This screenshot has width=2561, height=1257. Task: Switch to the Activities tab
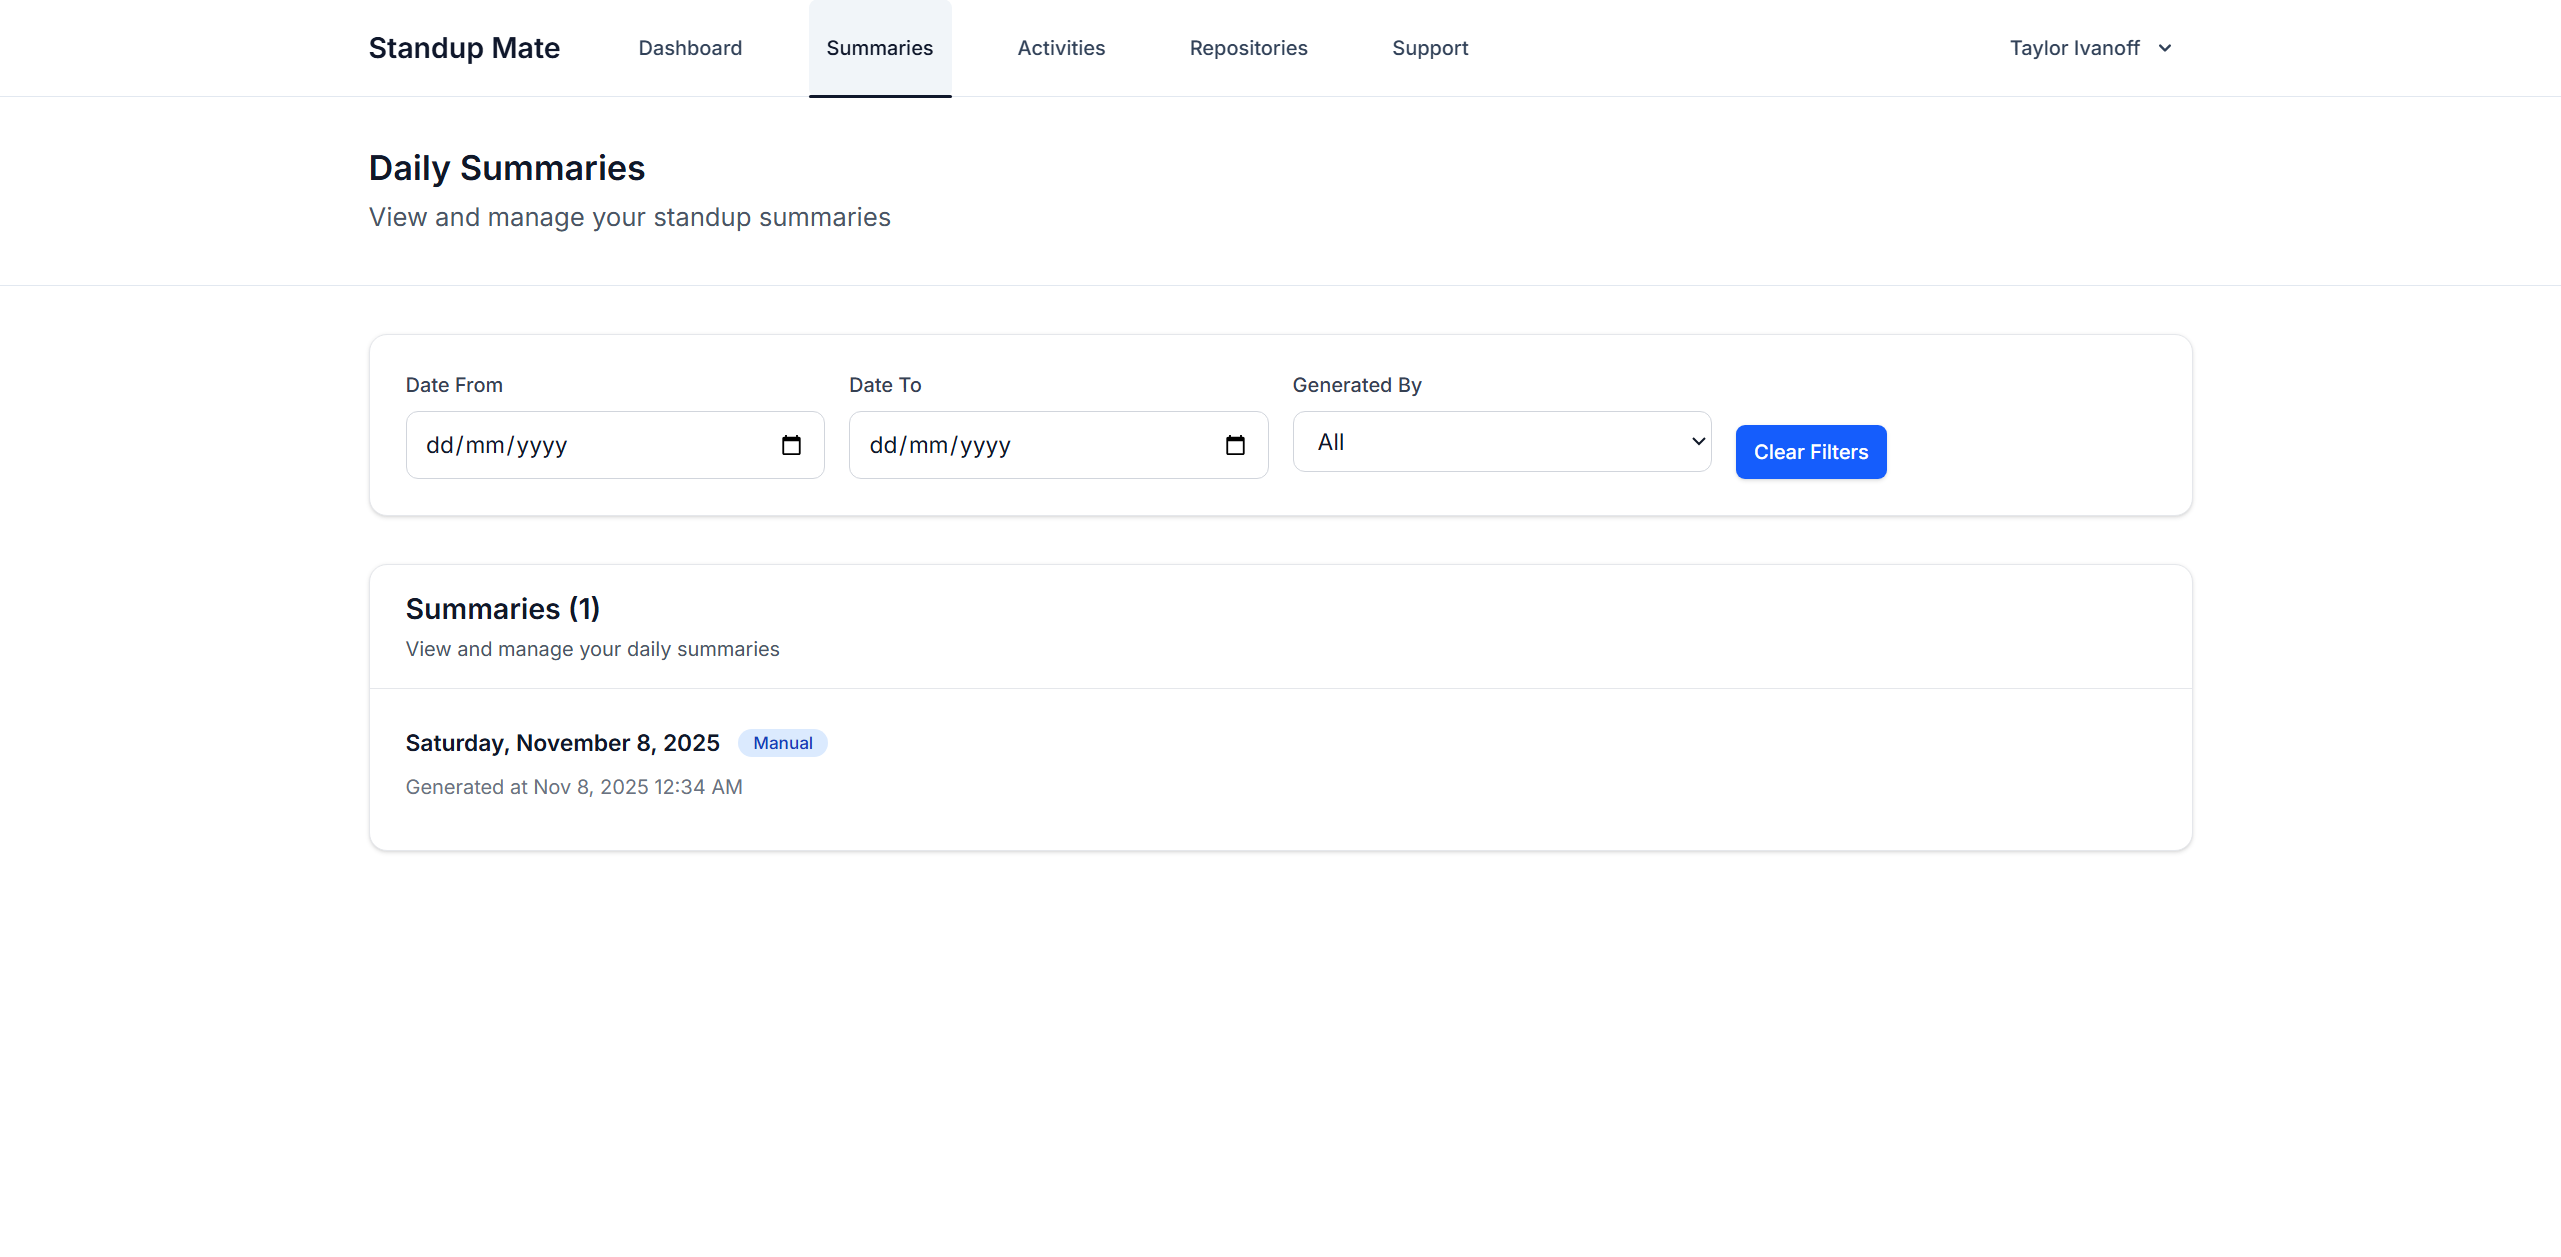1061,48
